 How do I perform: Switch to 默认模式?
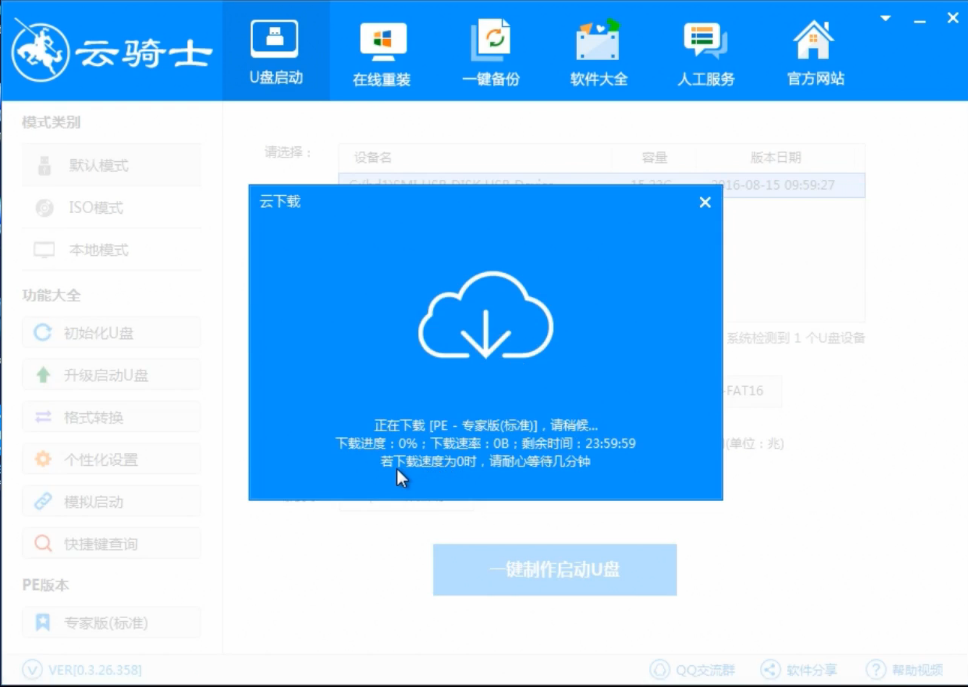click(x=110, y=165)
